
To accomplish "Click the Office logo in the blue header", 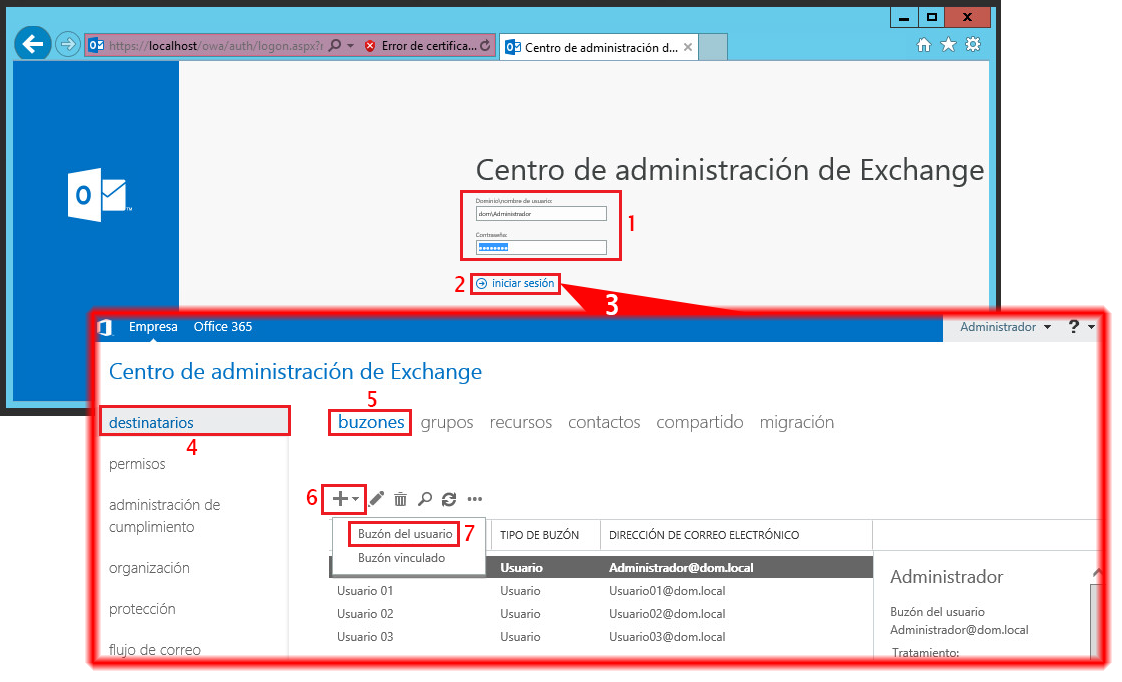I will pos(105,327).
